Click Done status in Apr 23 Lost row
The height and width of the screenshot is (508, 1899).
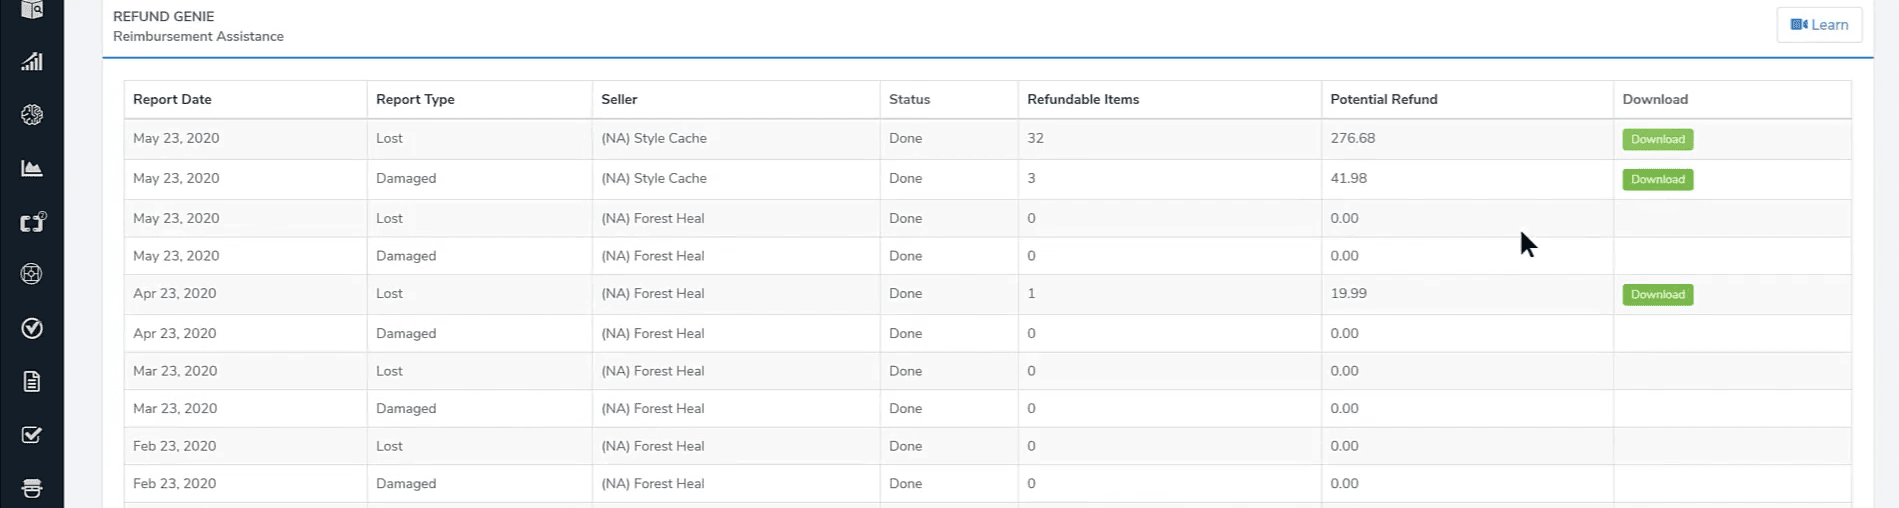905,293
